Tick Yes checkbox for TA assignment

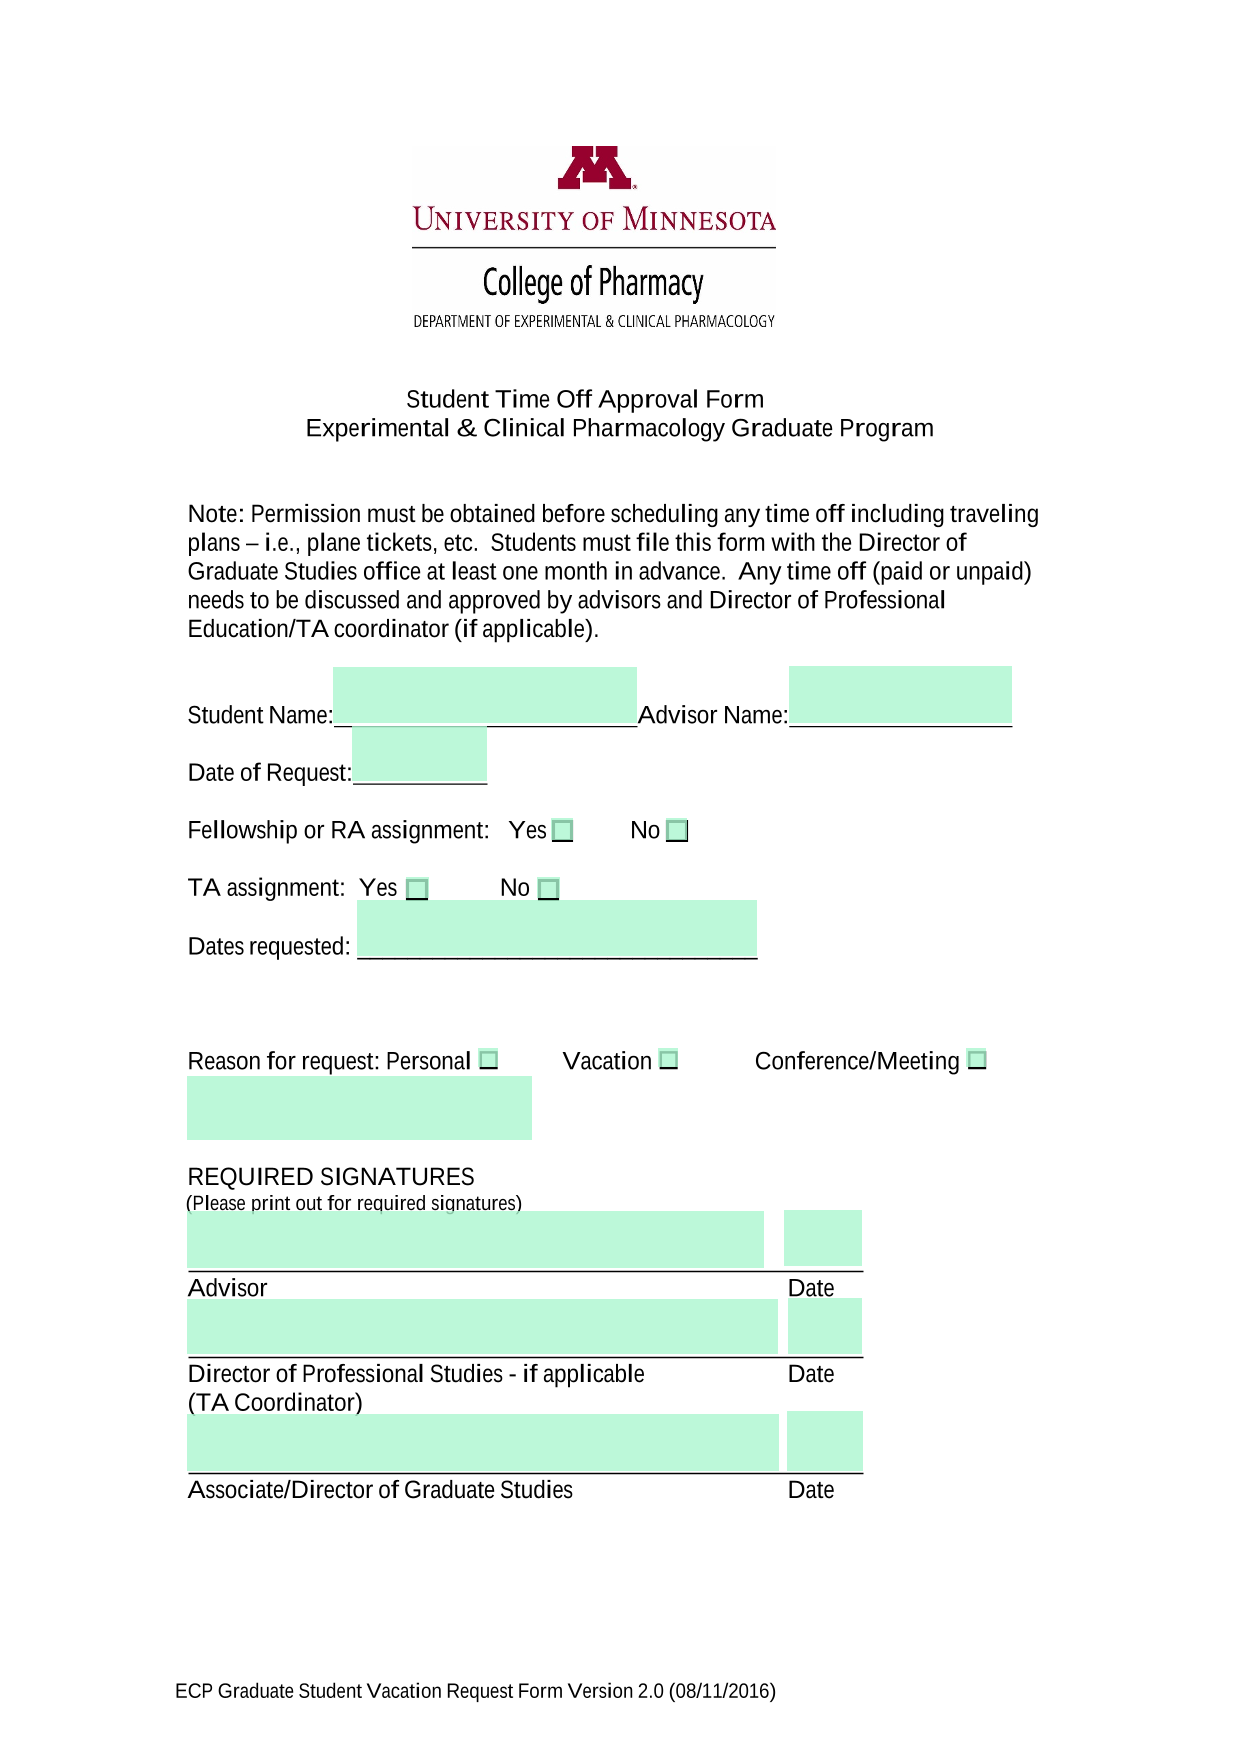click(418, 889)
